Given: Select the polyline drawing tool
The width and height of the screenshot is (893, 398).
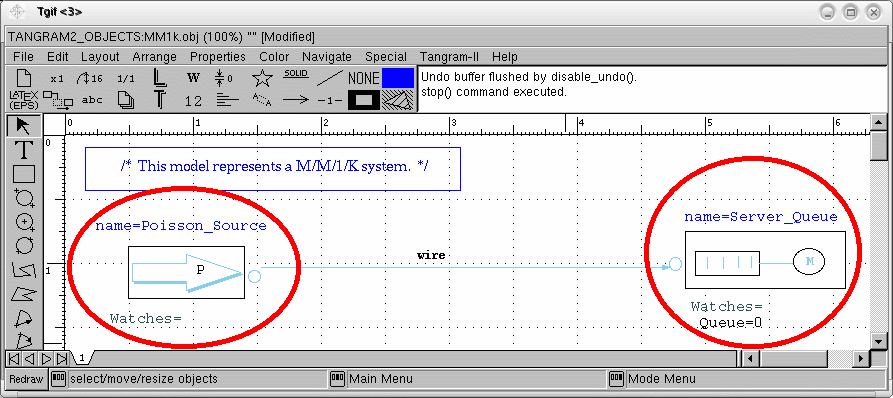Looking at the screenshot, I should point(23,270).
